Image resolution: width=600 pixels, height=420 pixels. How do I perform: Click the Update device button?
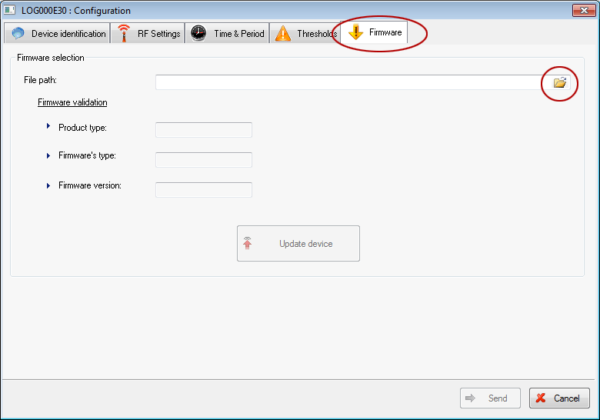pos(298,243)
